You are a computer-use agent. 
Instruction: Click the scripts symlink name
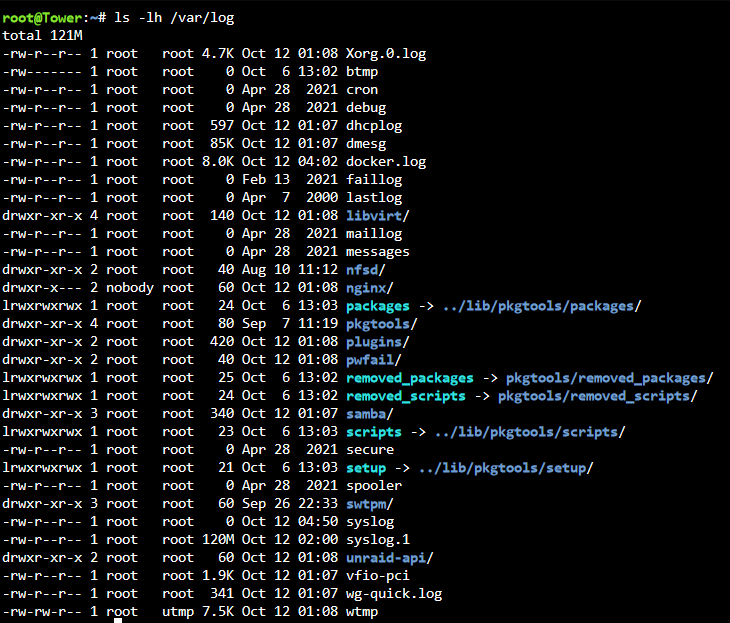pyautogui.click(x=374, y=432)
